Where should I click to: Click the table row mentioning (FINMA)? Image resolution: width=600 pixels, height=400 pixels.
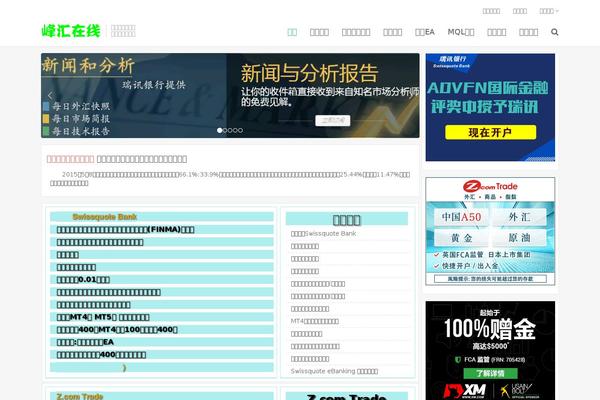[161, 230]
